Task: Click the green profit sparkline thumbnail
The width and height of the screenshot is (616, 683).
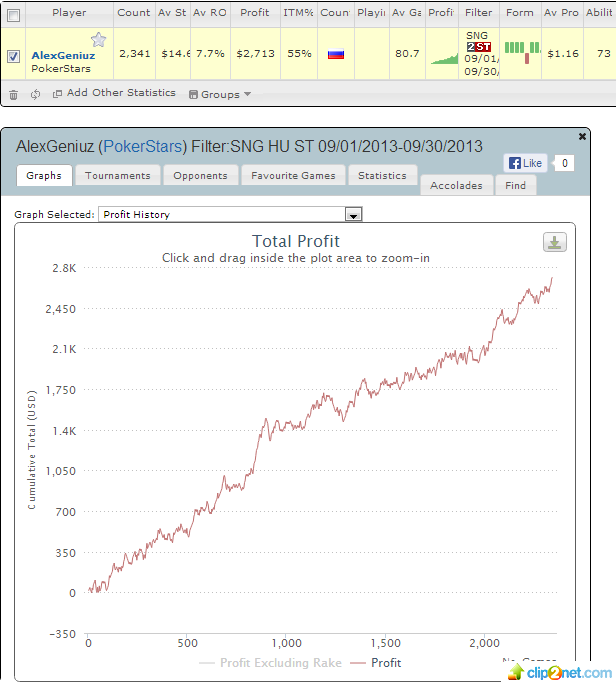Action: (444, 58)
